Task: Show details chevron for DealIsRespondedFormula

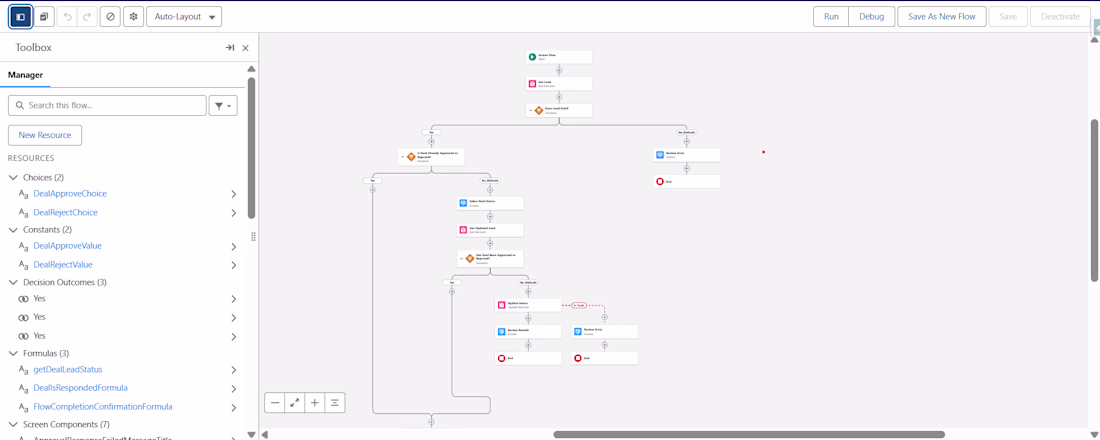Action: pyautogui.click(x=234, y=389)
